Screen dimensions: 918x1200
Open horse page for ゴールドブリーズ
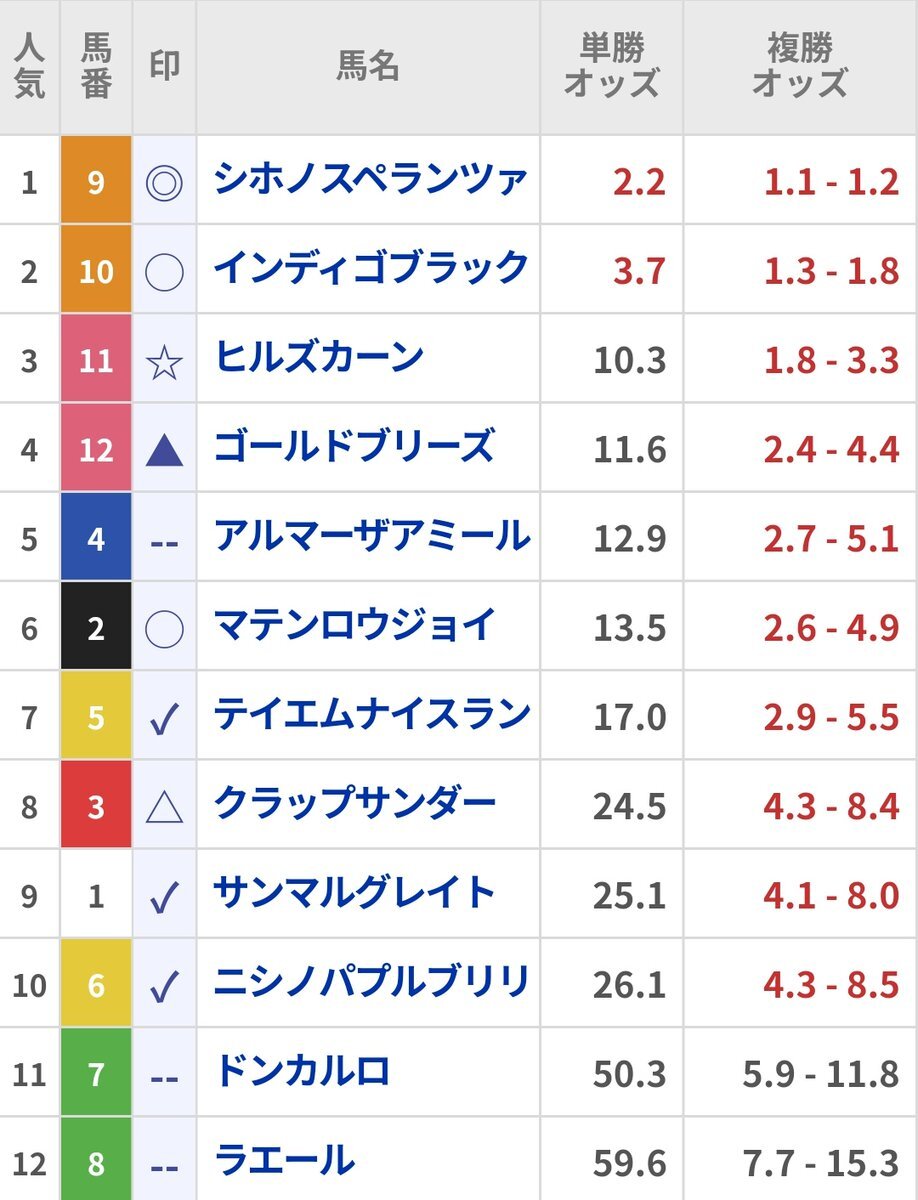[x=355, y=446]
